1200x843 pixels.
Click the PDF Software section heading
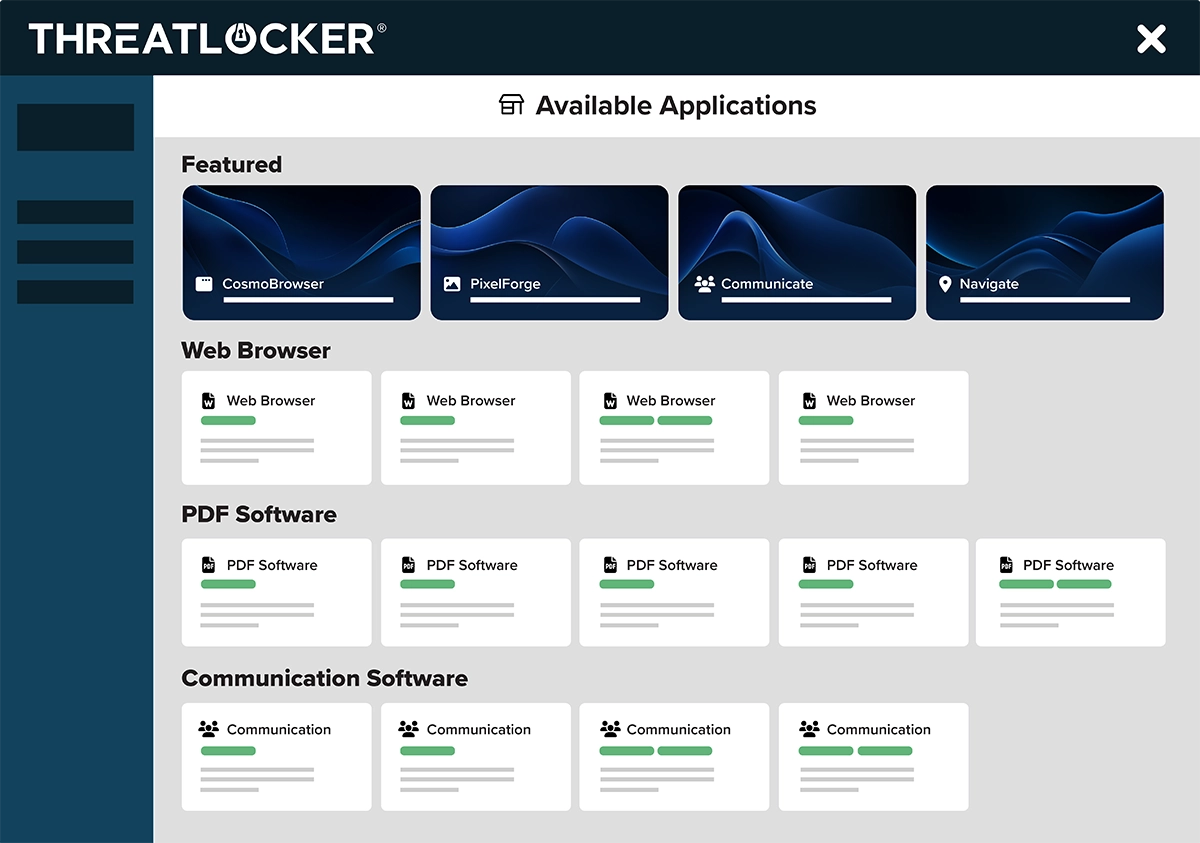pos(259,514)
